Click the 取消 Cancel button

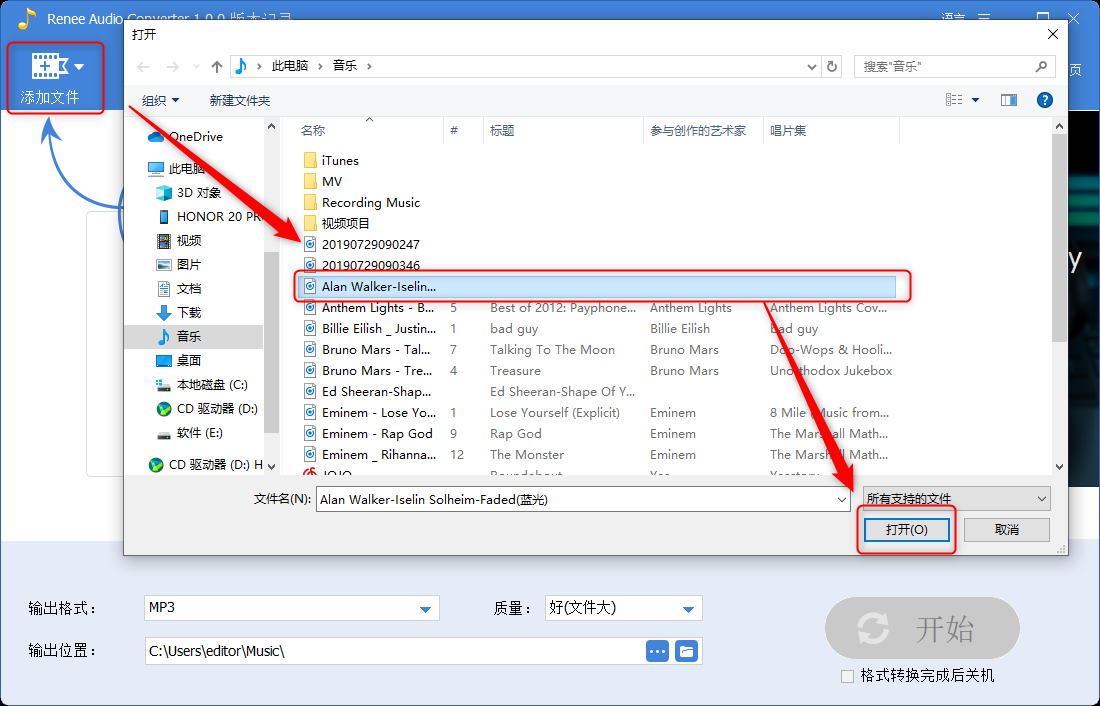[1007, 530]
